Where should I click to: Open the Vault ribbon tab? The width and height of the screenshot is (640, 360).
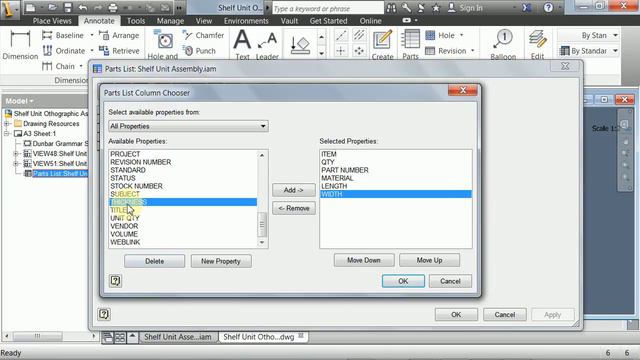[289, 21]
